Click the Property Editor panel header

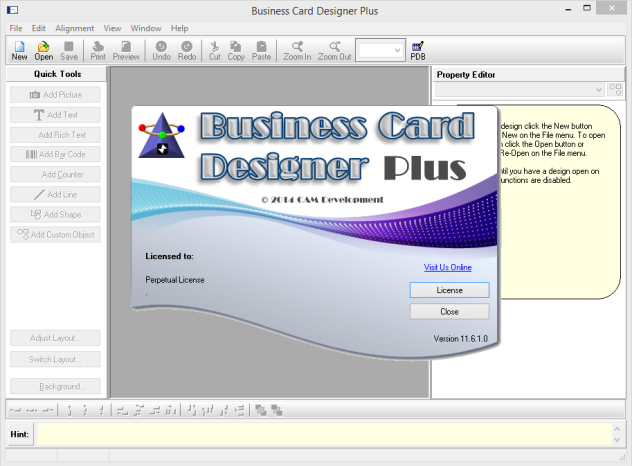coord(528,75)
